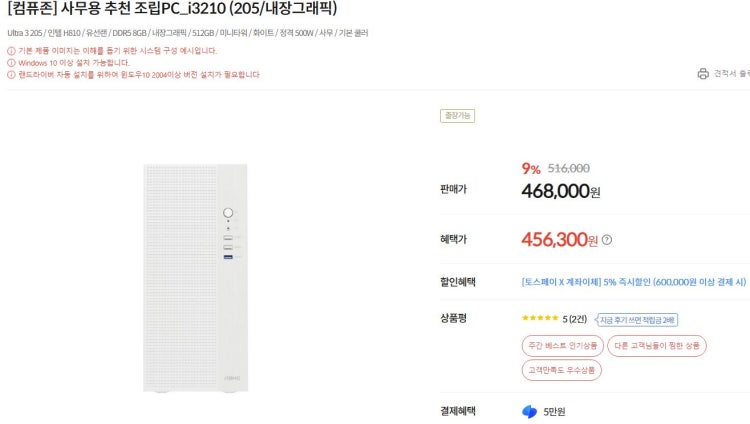Click the printer icon for quote printing
750x424 pixels.
(x=702, y=74)
